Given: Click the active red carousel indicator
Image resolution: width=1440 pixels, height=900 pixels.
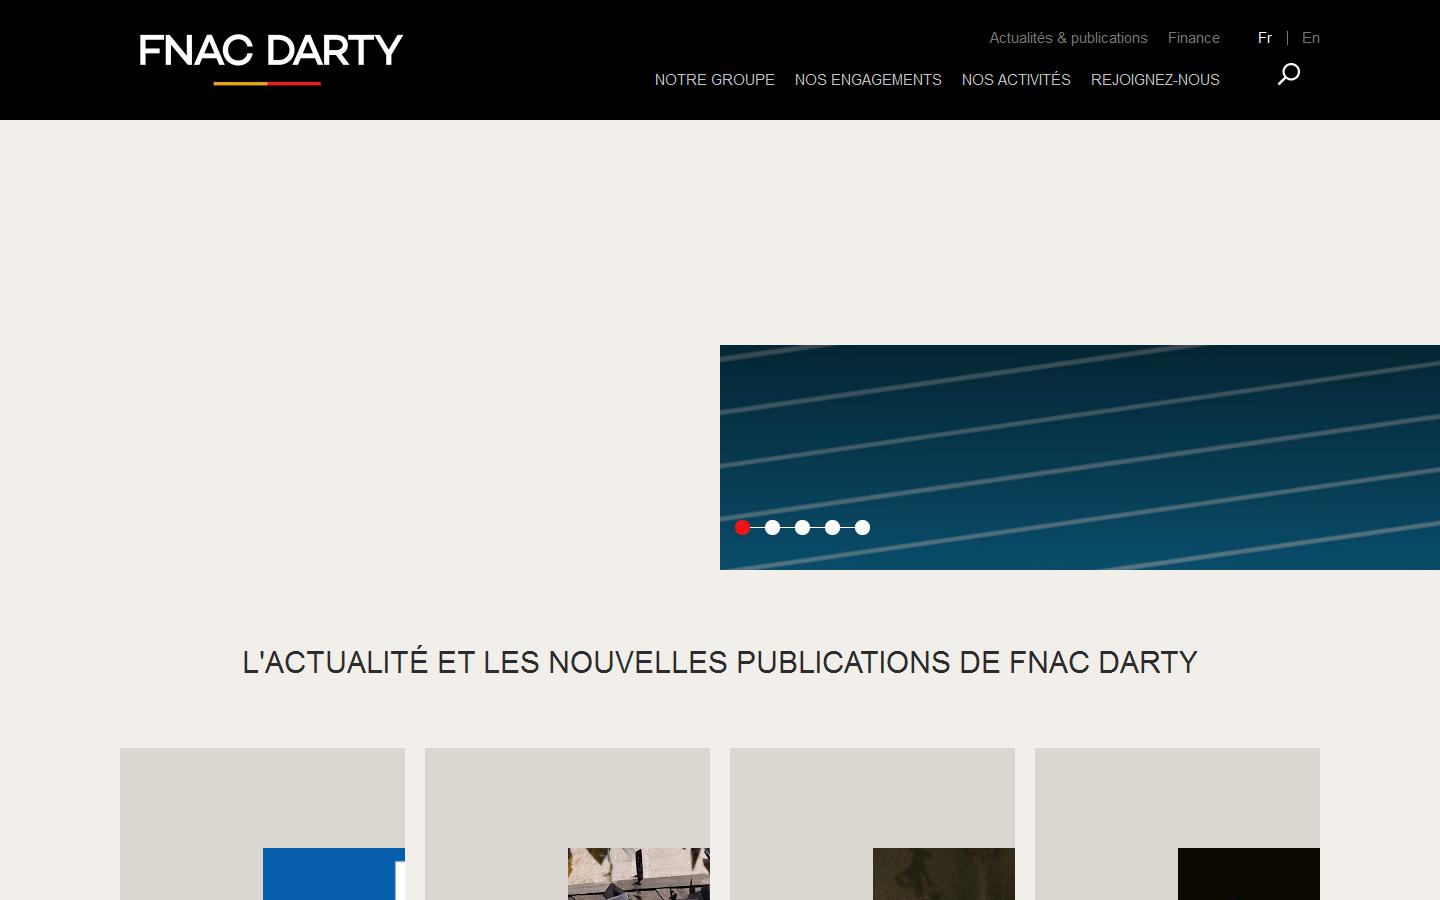Looking at the screenshot, I should click(x=742, y=527).
